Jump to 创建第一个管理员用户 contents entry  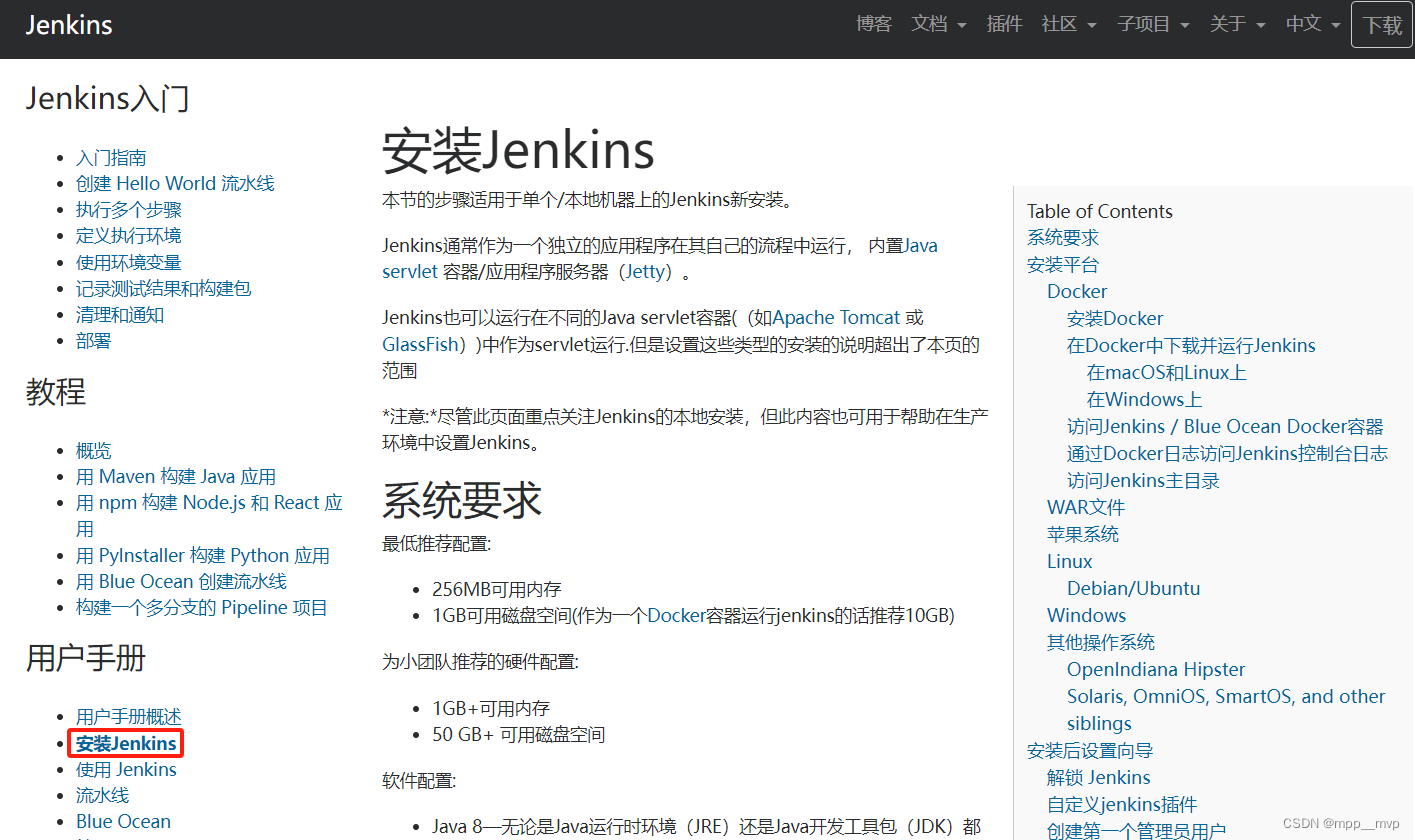(1136, 830)
